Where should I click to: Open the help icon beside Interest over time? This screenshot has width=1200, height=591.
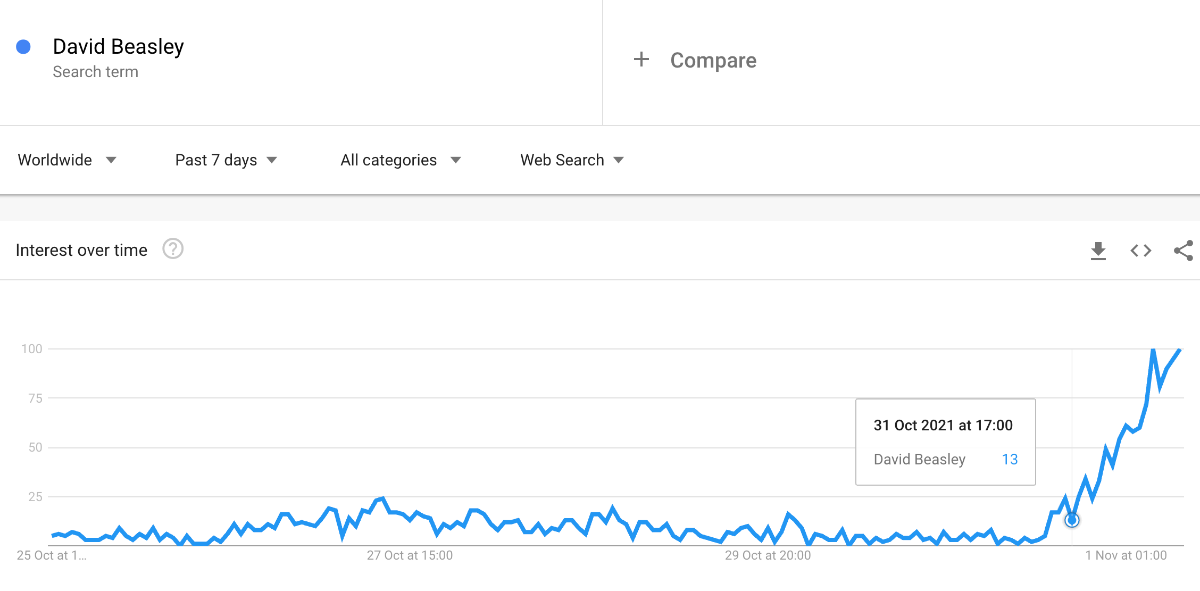(x=173, y=250)
